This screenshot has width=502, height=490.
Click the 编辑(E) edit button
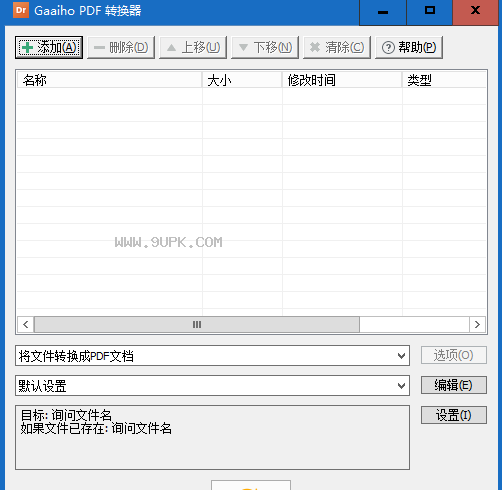click(x=454, y=385)
